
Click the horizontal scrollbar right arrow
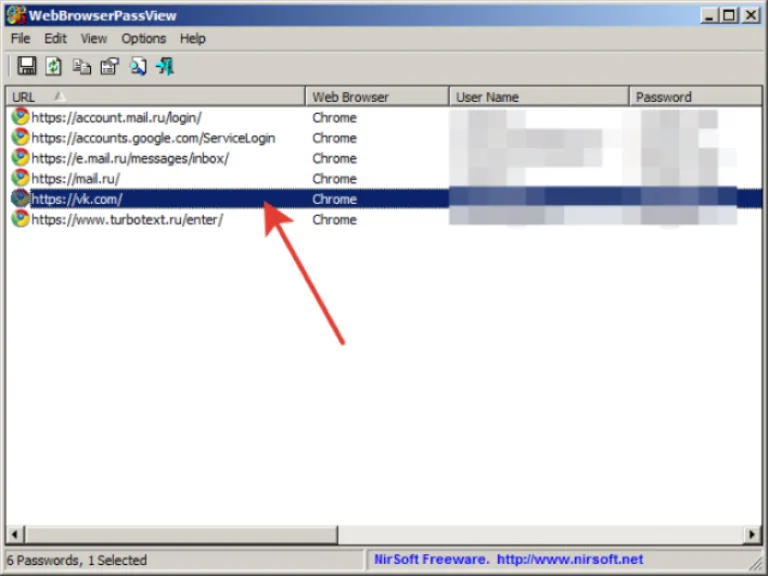pos(752,534)
